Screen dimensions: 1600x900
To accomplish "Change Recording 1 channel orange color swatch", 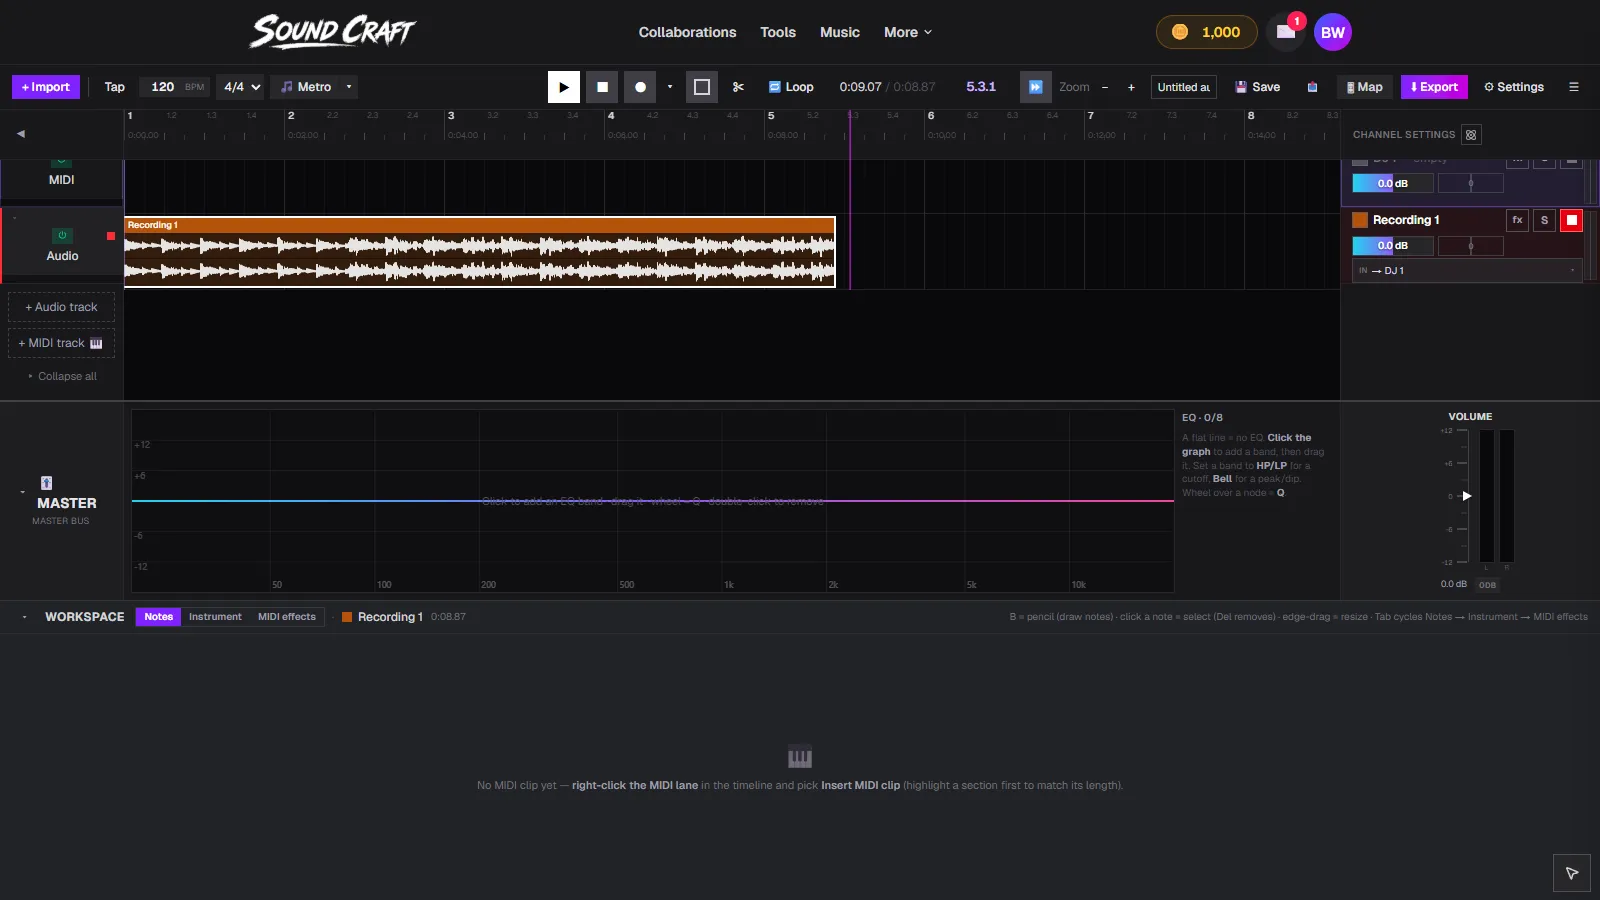I will click(1360, 220).
